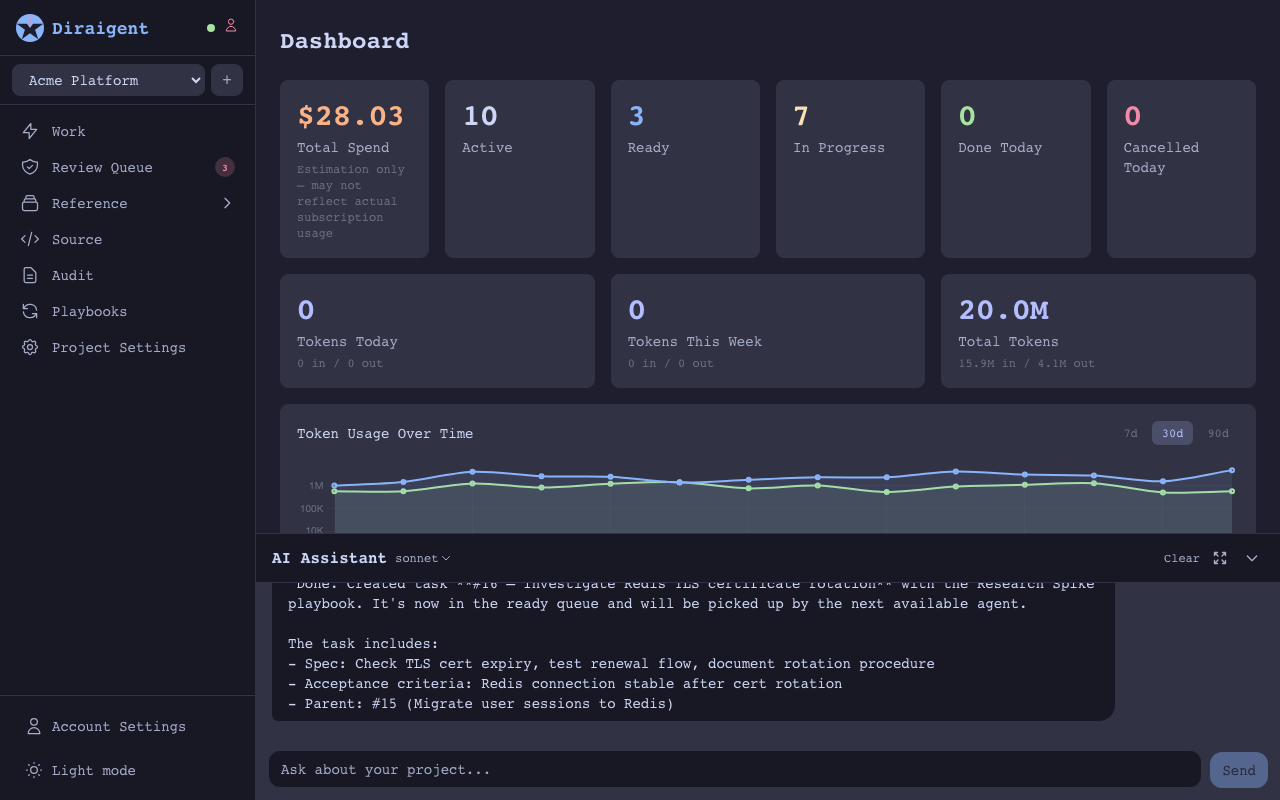Open the sonnet model dropdown

(x=422, y=558)
